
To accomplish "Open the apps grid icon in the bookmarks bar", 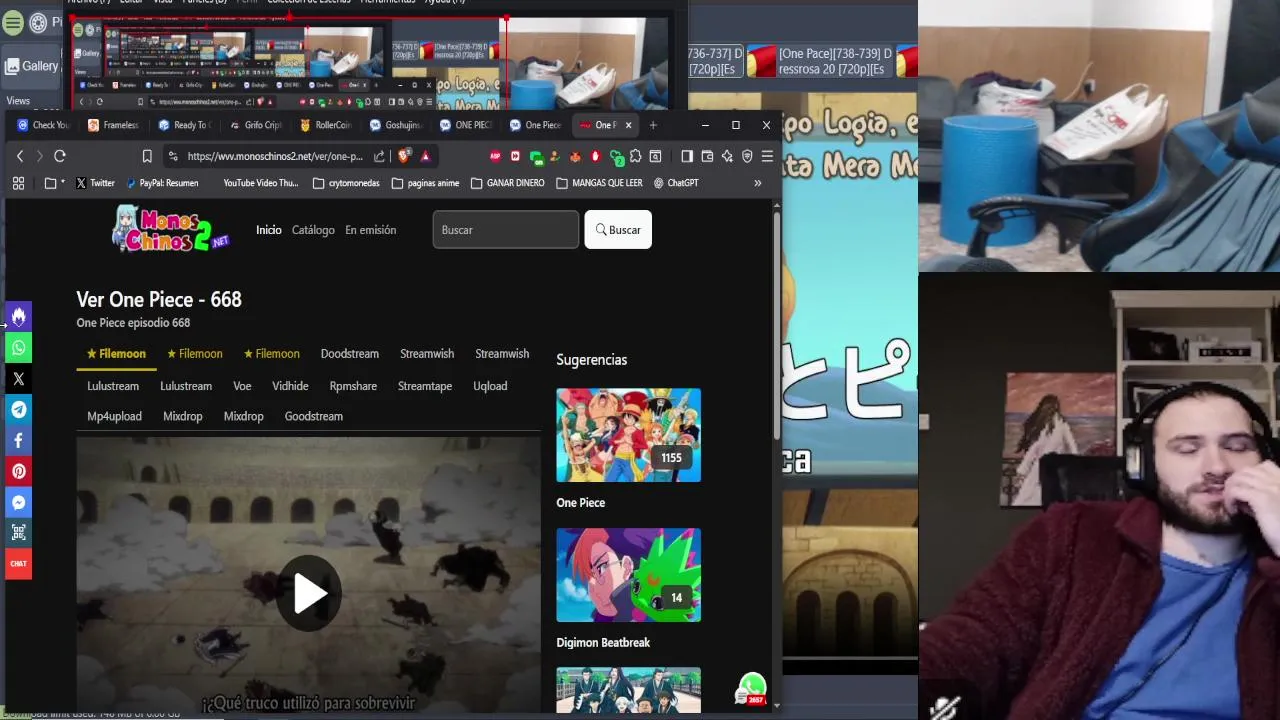I will [x=18, y=183].
